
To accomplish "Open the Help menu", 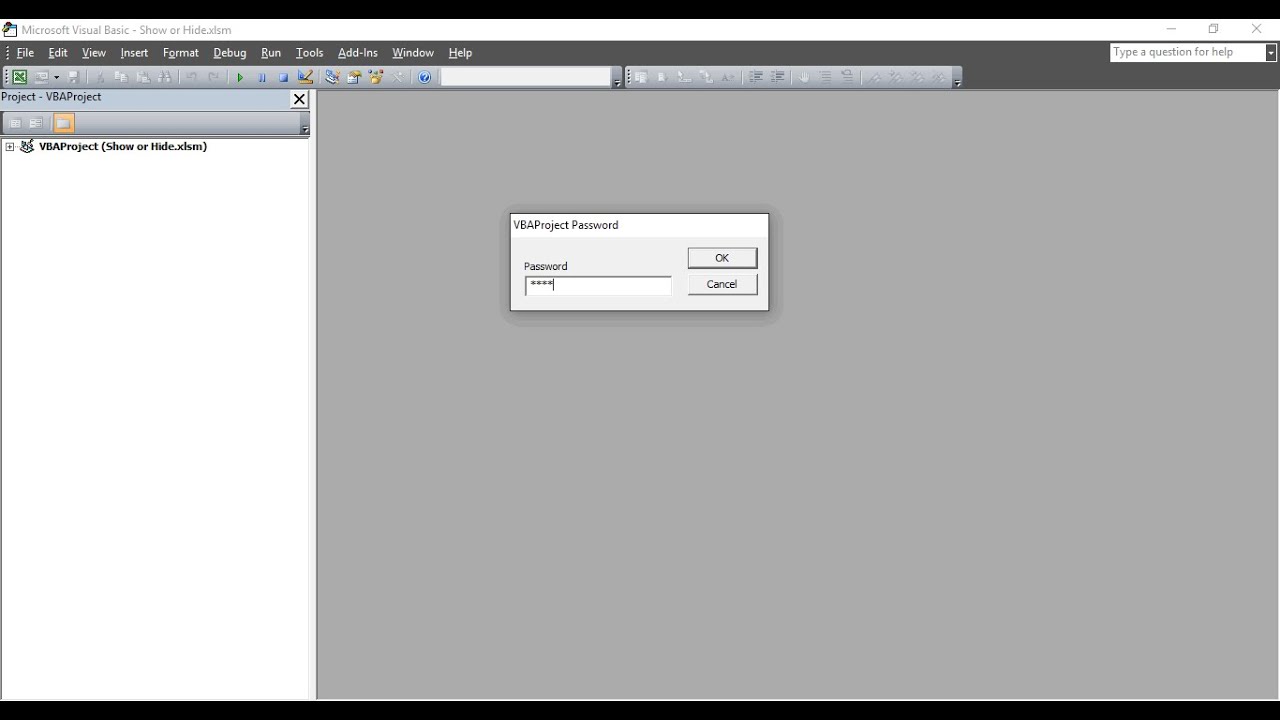I will coord(460,53).
